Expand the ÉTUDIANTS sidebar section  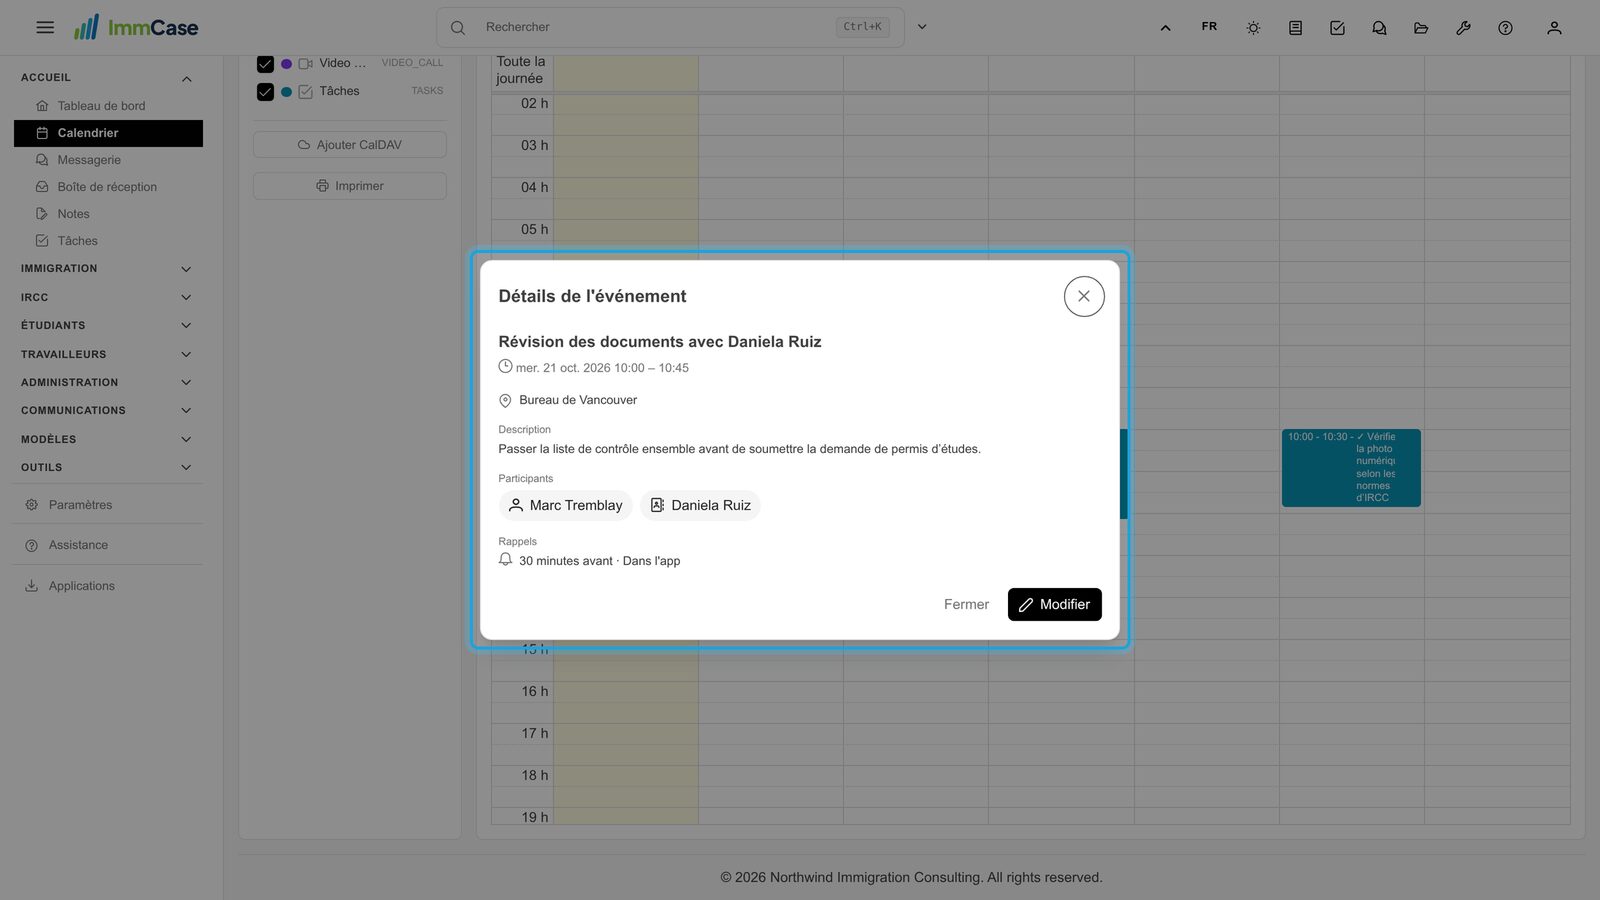tap(107, 326)
